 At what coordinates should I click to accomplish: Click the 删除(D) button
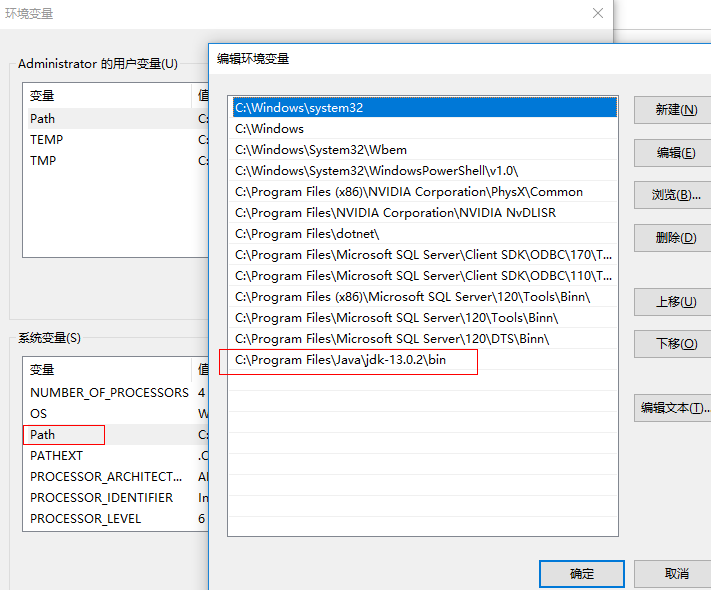pyautogui.click(x=672, y=238)
